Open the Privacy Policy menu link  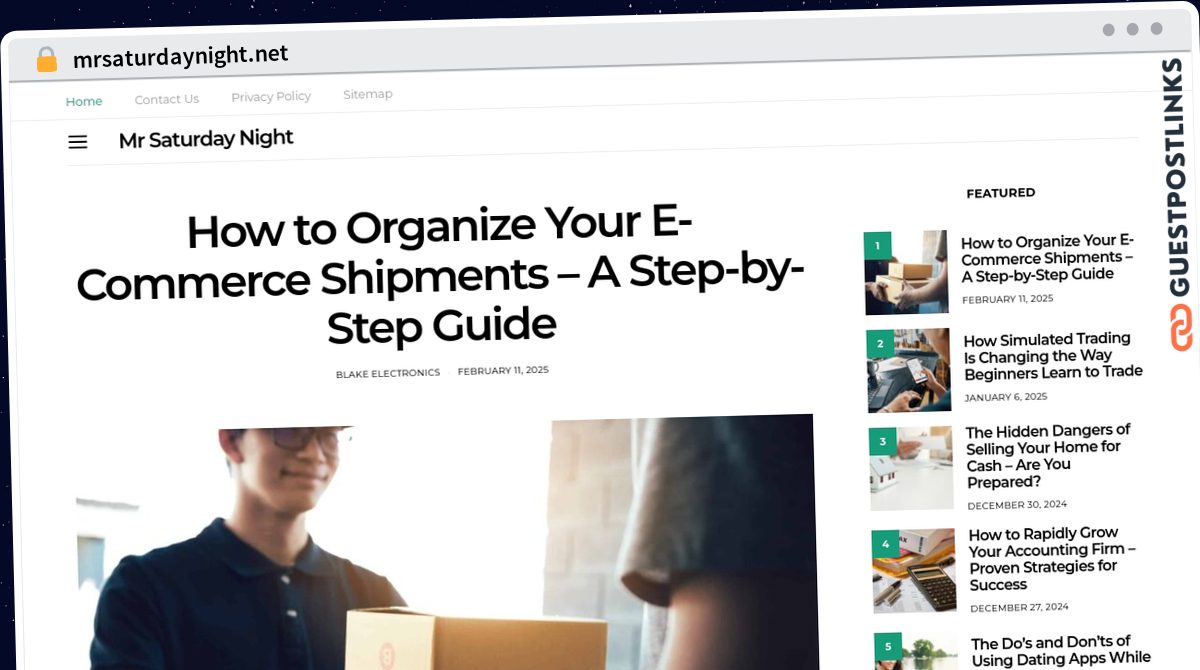[x=271, y=97]
